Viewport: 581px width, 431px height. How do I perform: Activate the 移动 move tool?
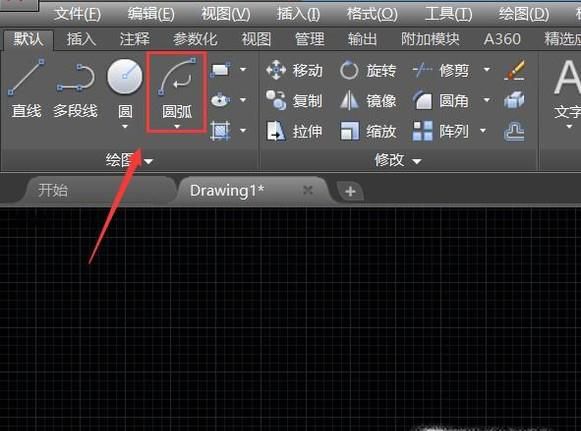click(x=295, y=70)
